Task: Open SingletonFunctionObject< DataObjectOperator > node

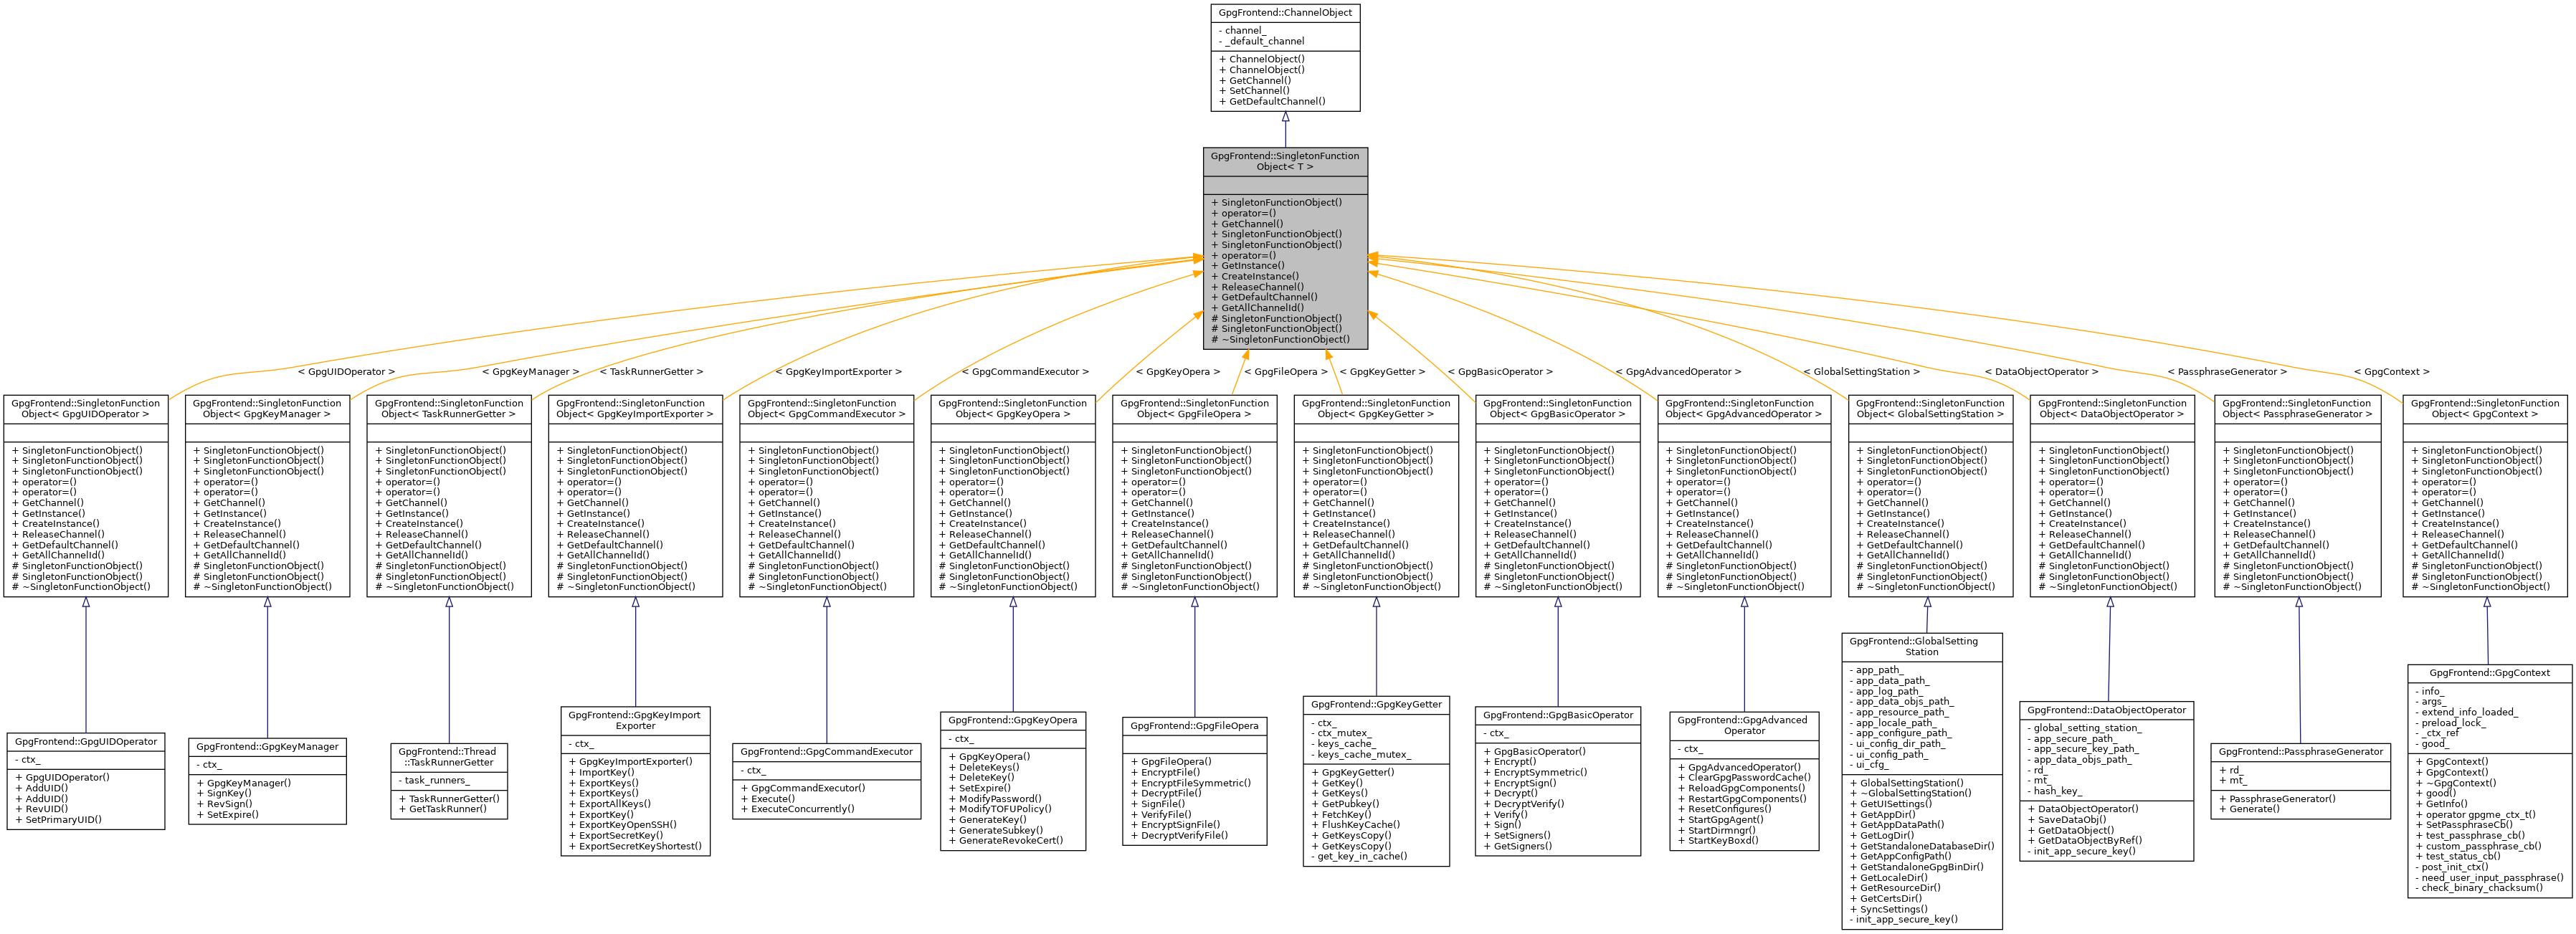Action: [2111, 496]
